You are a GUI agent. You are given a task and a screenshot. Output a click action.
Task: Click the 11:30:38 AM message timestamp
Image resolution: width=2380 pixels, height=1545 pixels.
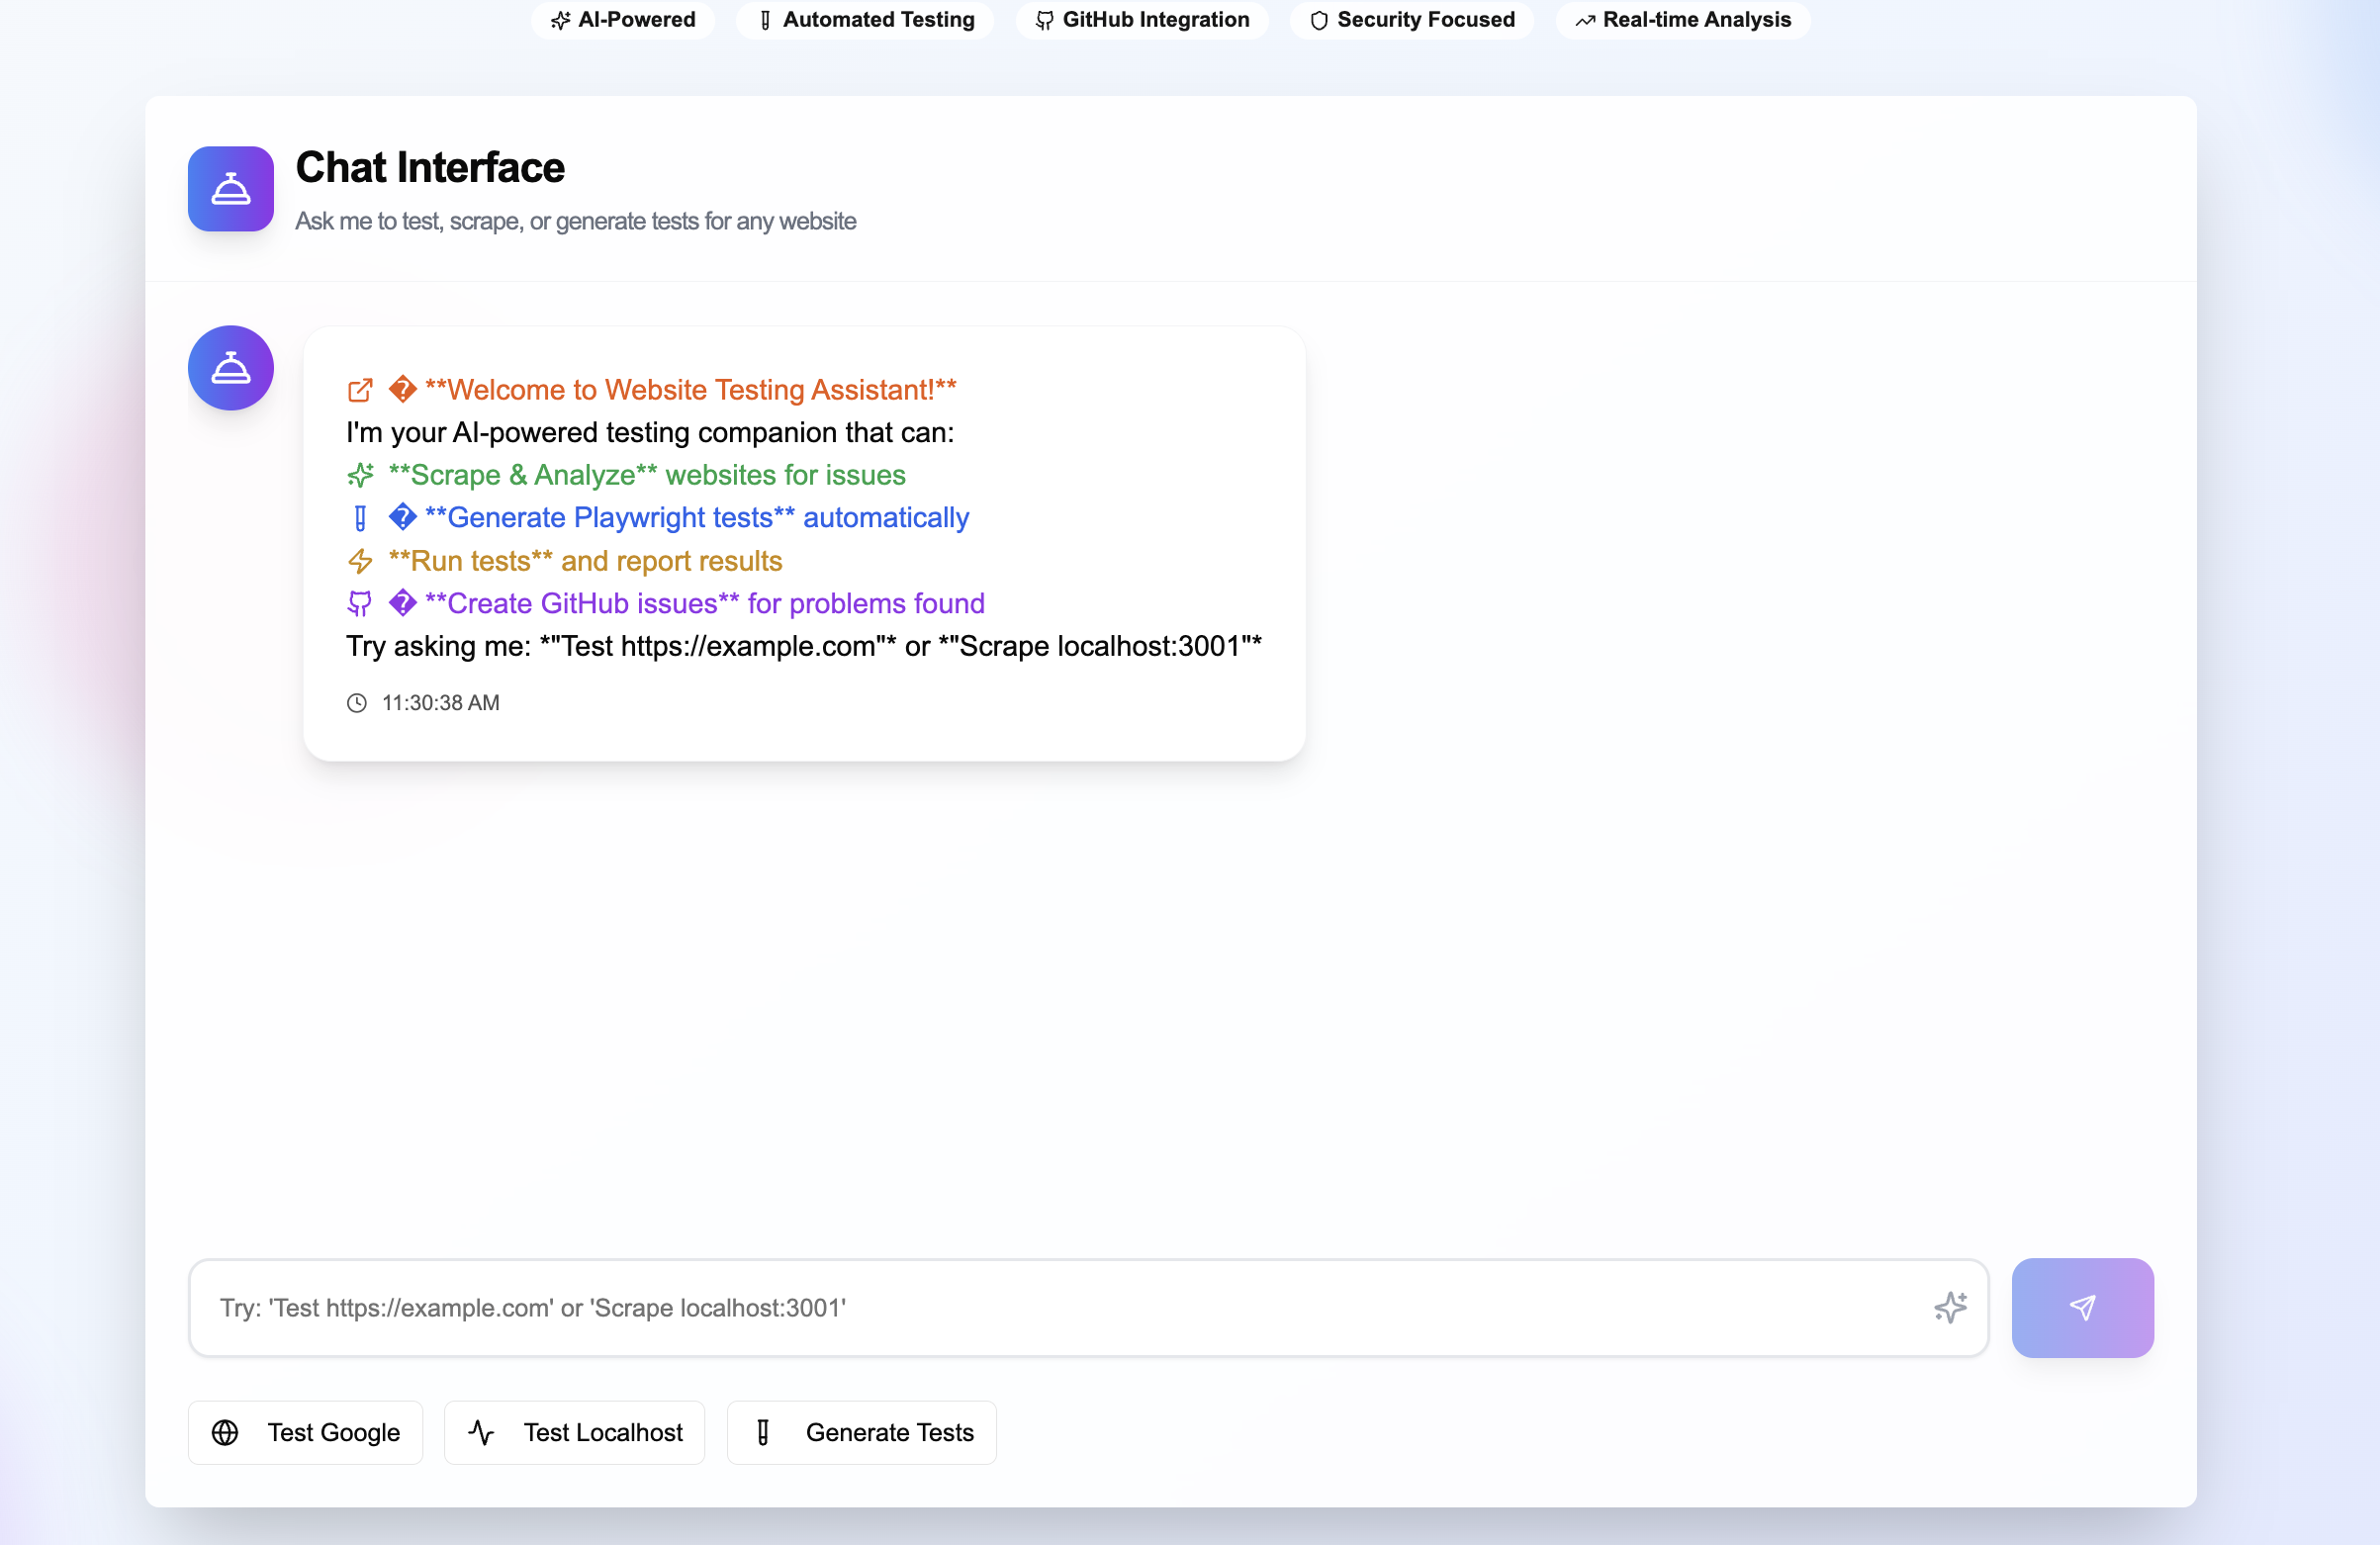point(441,703)
